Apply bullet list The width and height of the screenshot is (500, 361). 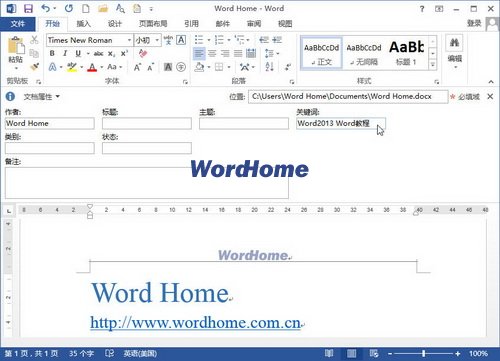click(199, 40)
